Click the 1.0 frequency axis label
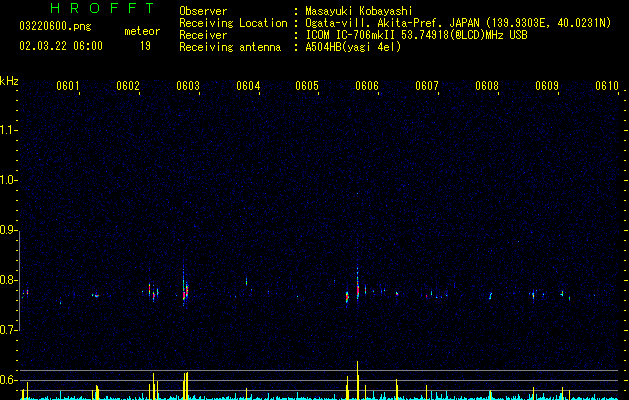 coord(8,180)
